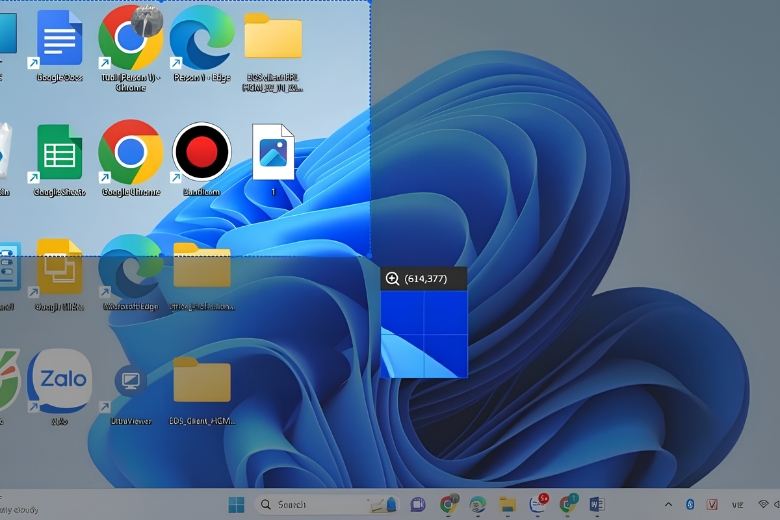This screenshot has width=780, height=520.
Task: Select the image file named 1
Action: tap(273, 158)
